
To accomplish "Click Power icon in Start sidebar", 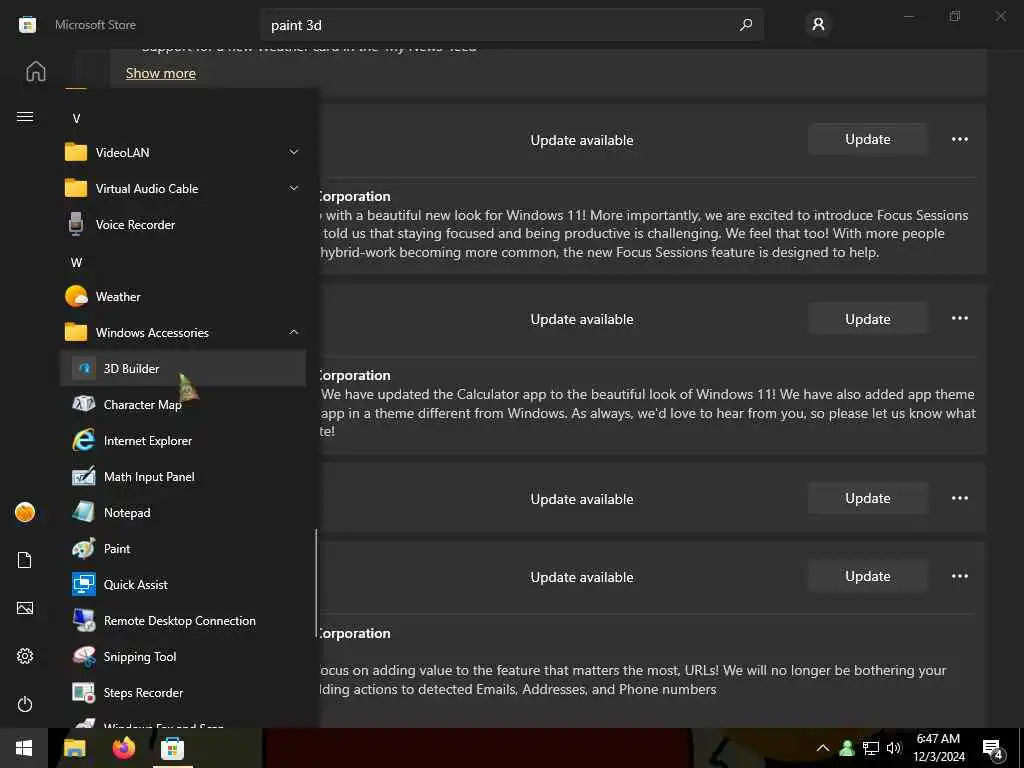I will point(25,704).
